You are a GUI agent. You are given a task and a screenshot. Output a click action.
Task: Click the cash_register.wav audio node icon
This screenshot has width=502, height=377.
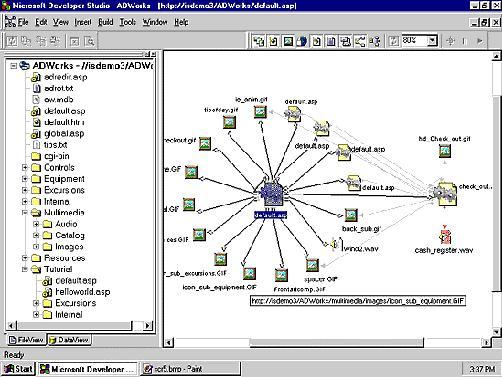tap(445, 235)
